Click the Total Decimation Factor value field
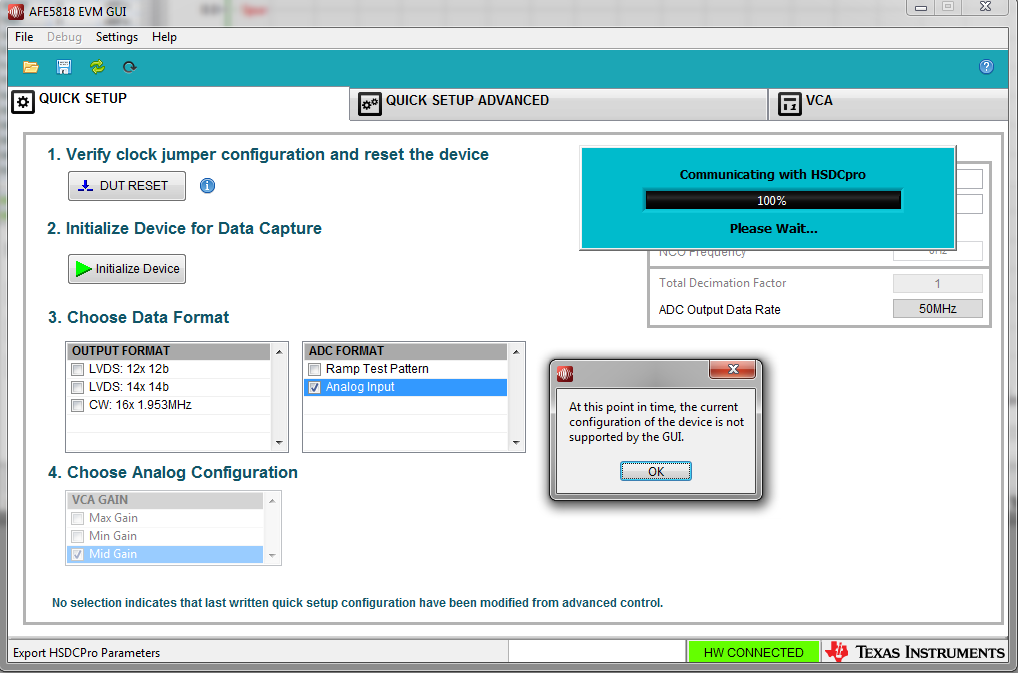Image resolution: width=1018 pixels, height=673 pixels. tap(937, 284)
